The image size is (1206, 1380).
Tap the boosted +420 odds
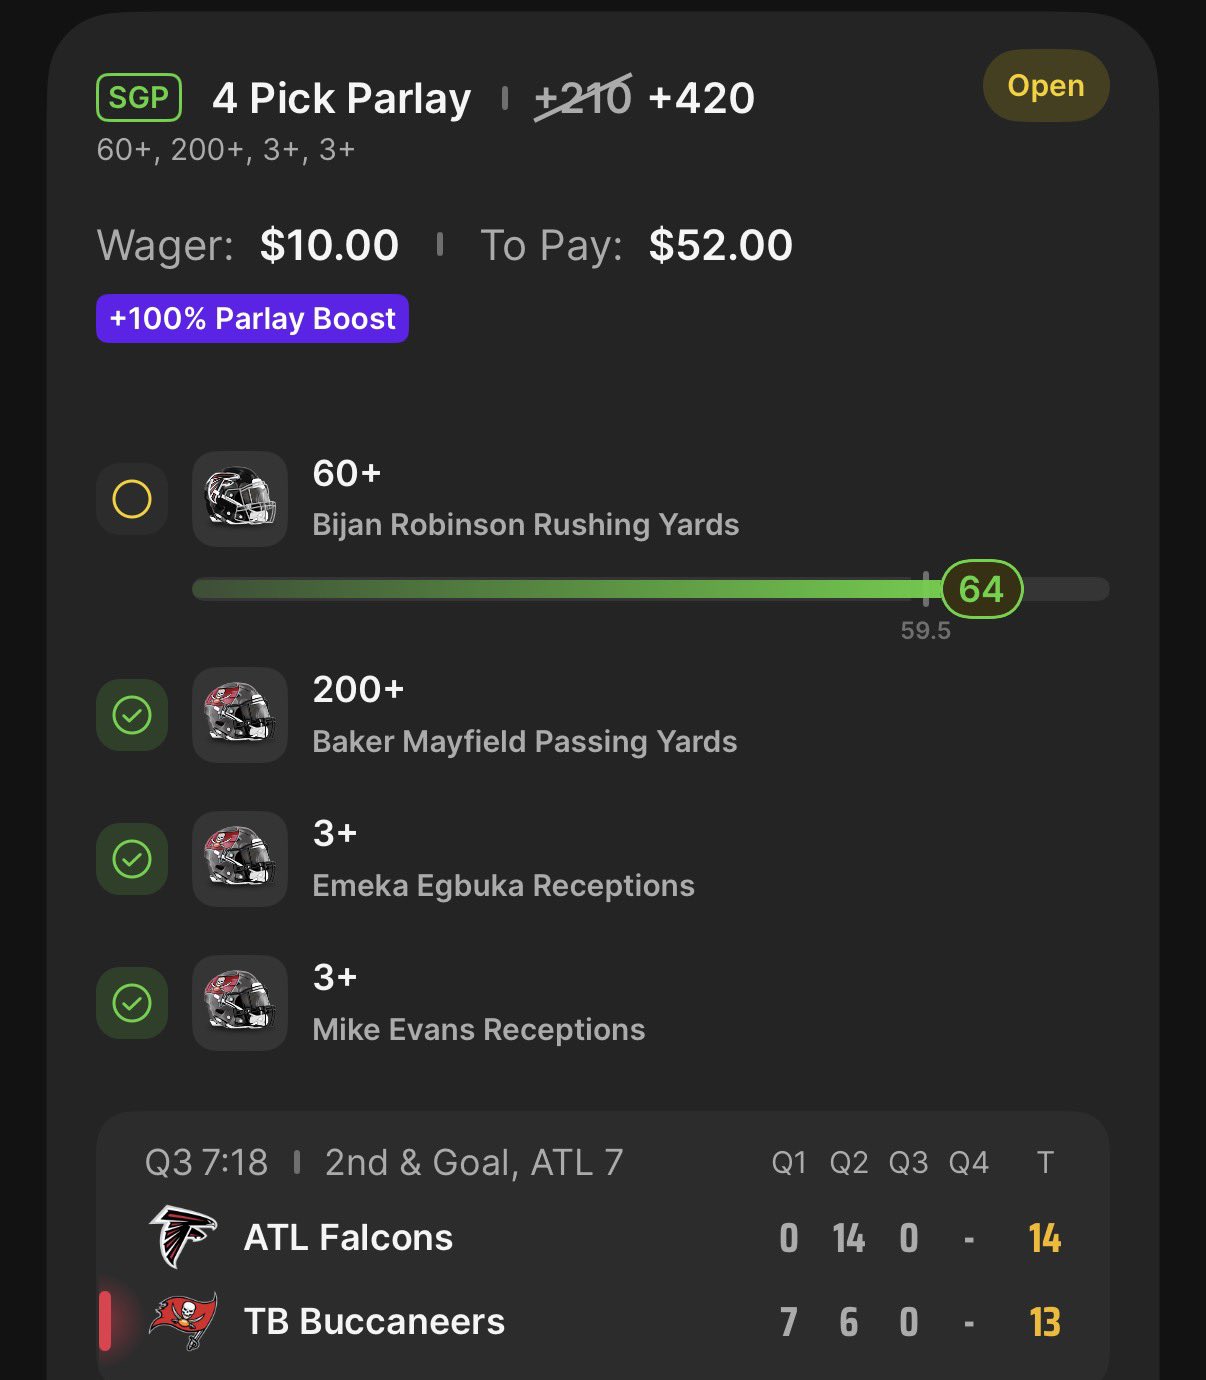(701, 98)
